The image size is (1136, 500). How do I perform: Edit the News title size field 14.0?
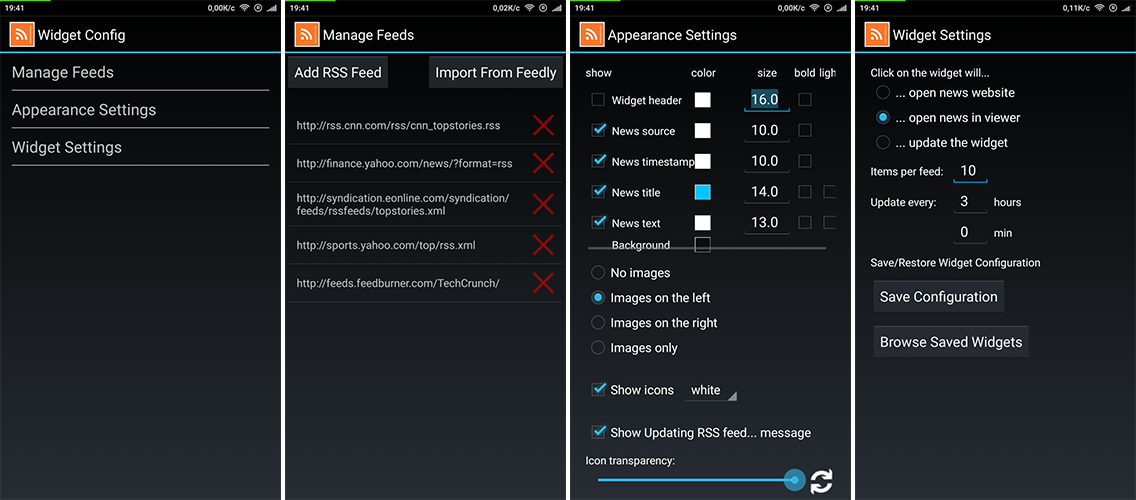(x=767, y=192)
